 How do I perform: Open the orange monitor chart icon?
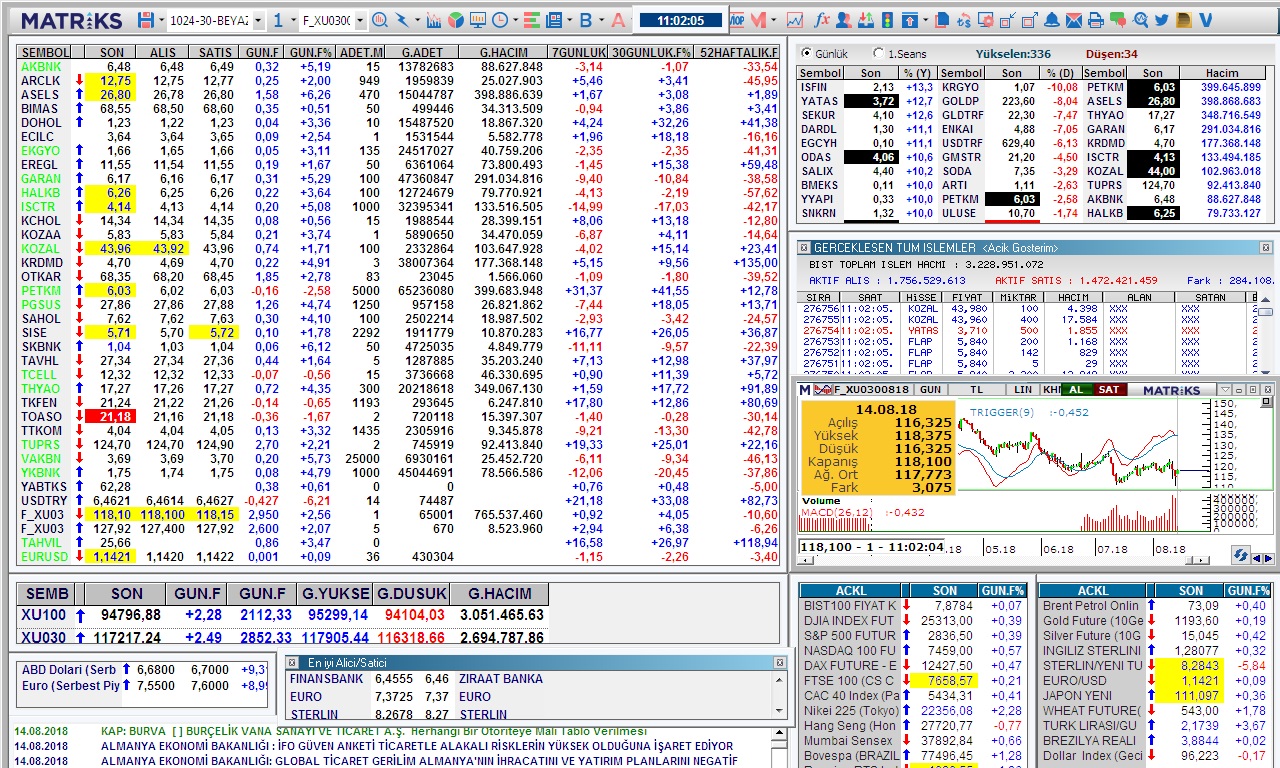point(478,20)
